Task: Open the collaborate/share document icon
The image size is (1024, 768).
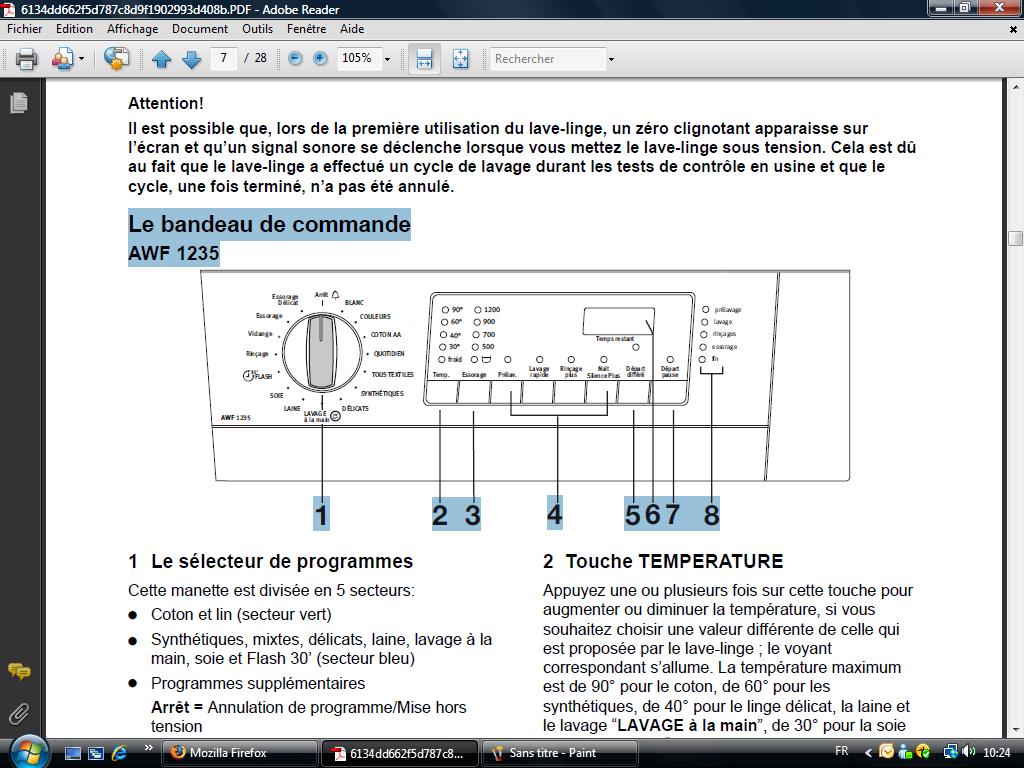Action: click(63, 59)
